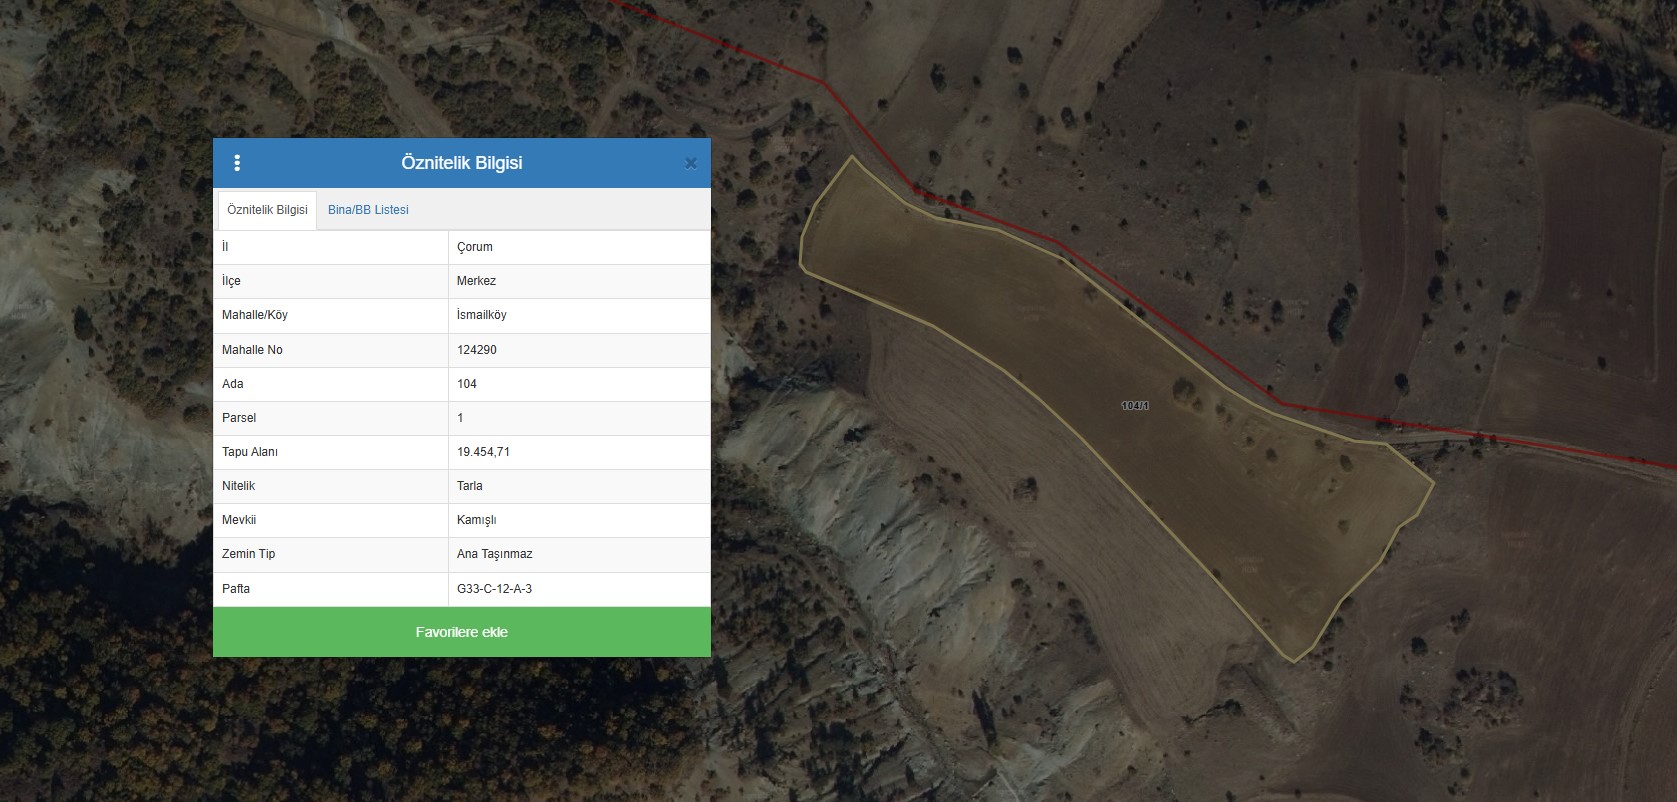Click the Pafta value G33-C-12-A-3
The image size is (1677, 802).
(495, 589)
